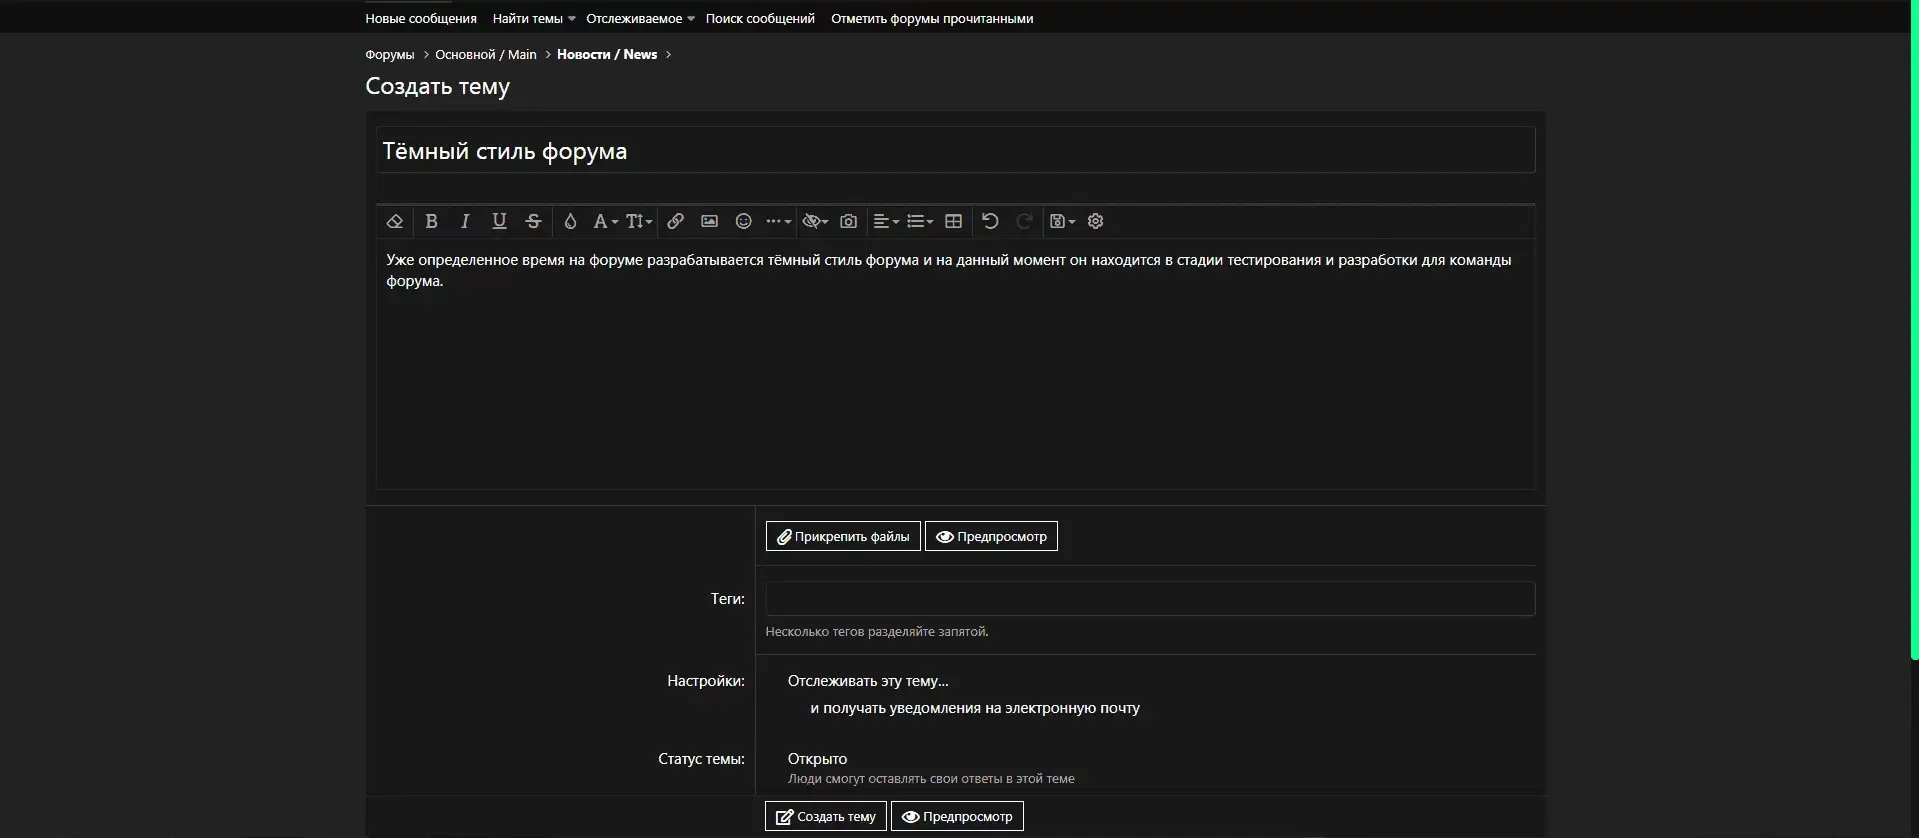Toggle the Открыто topic status option
This screenshot has height=838, width=1919.
point(817,759)
